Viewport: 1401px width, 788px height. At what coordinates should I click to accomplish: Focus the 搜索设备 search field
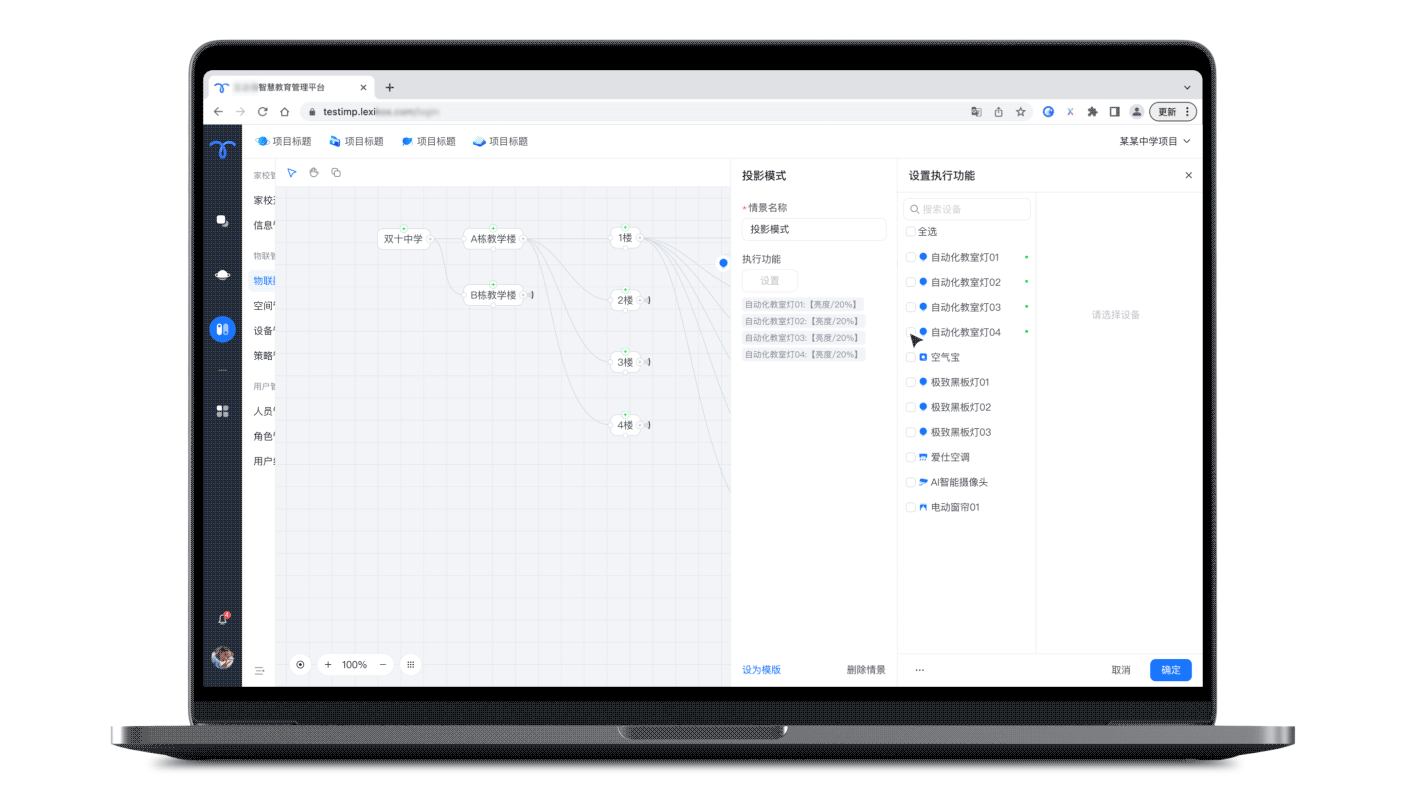click(967, 209)
